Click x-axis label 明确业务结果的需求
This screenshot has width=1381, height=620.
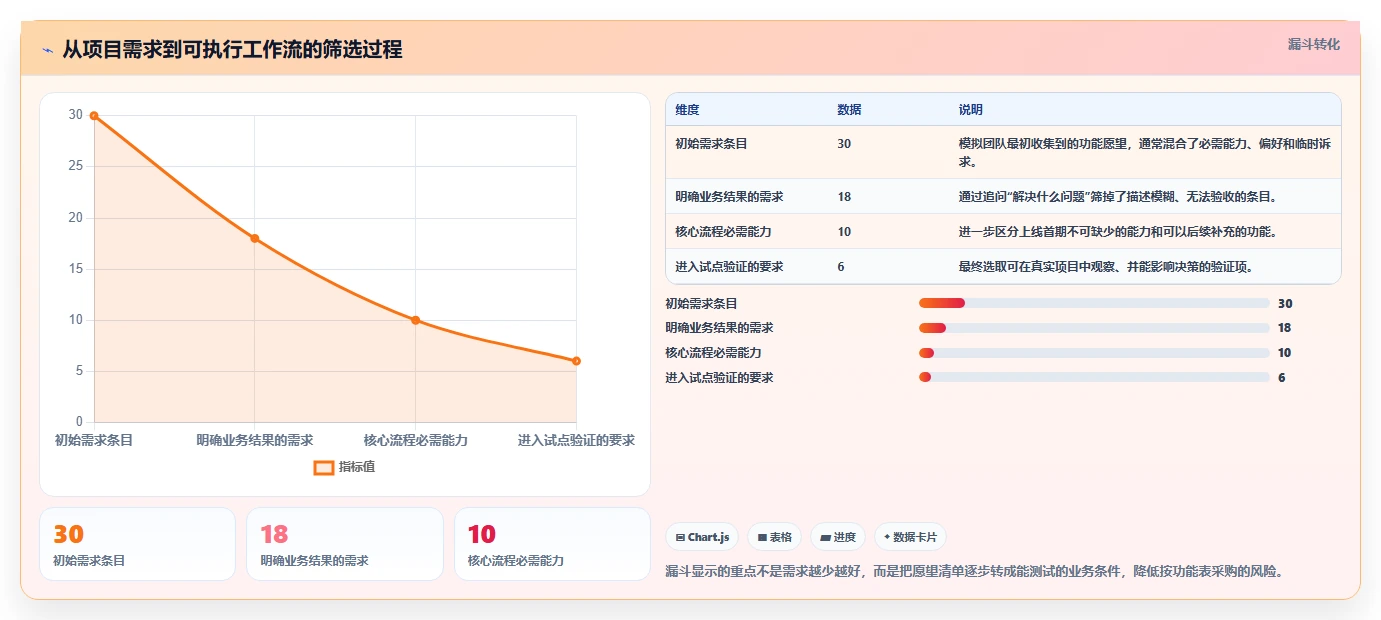tap(255, 440)
